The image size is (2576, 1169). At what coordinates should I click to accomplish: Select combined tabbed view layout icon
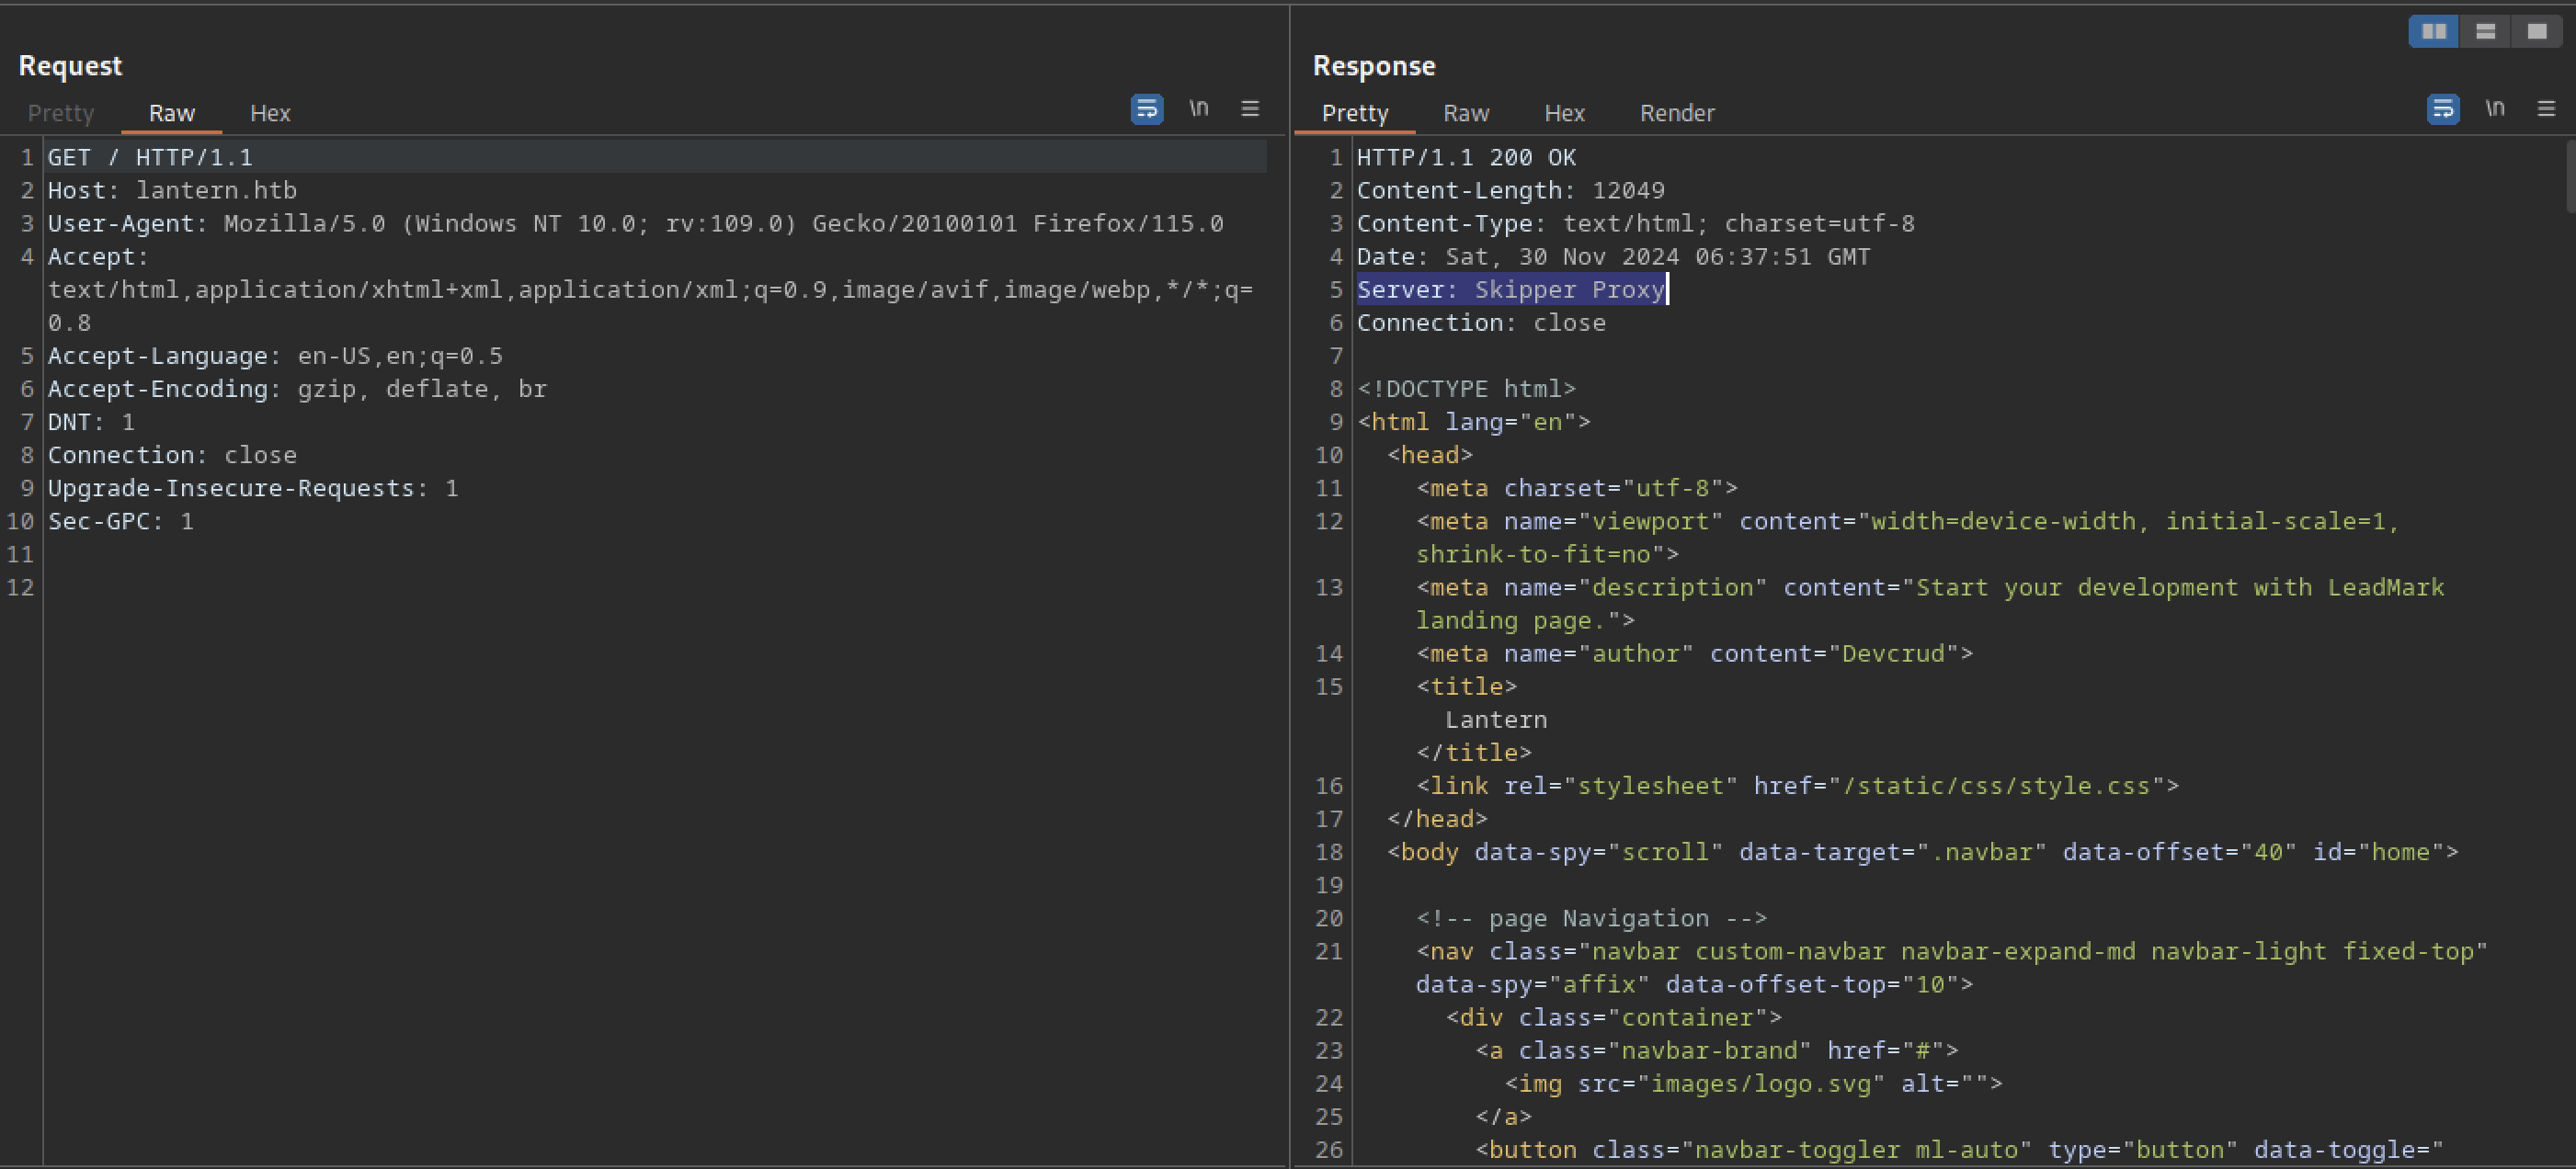point(2537,32)
